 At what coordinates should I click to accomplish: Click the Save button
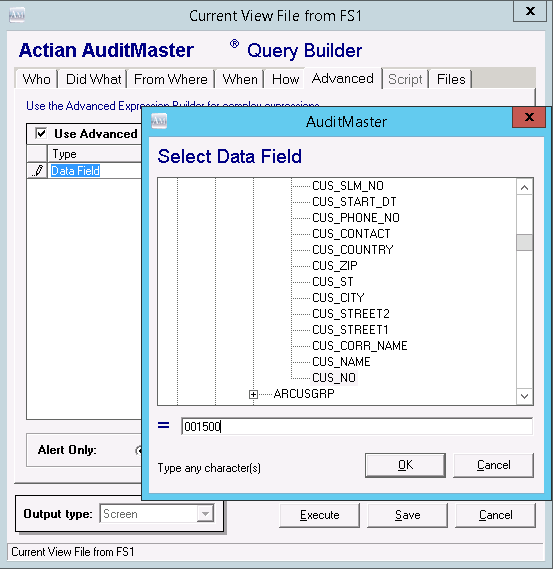pos(407,515)
